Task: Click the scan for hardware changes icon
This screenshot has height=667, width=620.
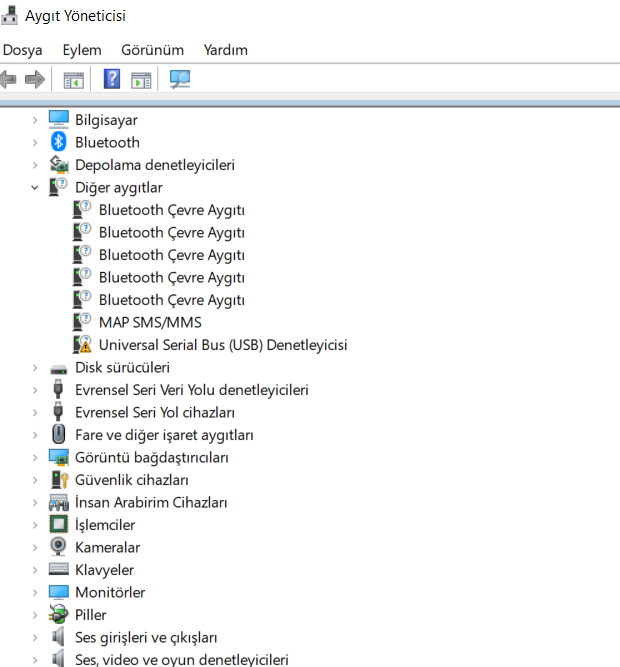Action: pyautogui.click(x=180, y=79)
